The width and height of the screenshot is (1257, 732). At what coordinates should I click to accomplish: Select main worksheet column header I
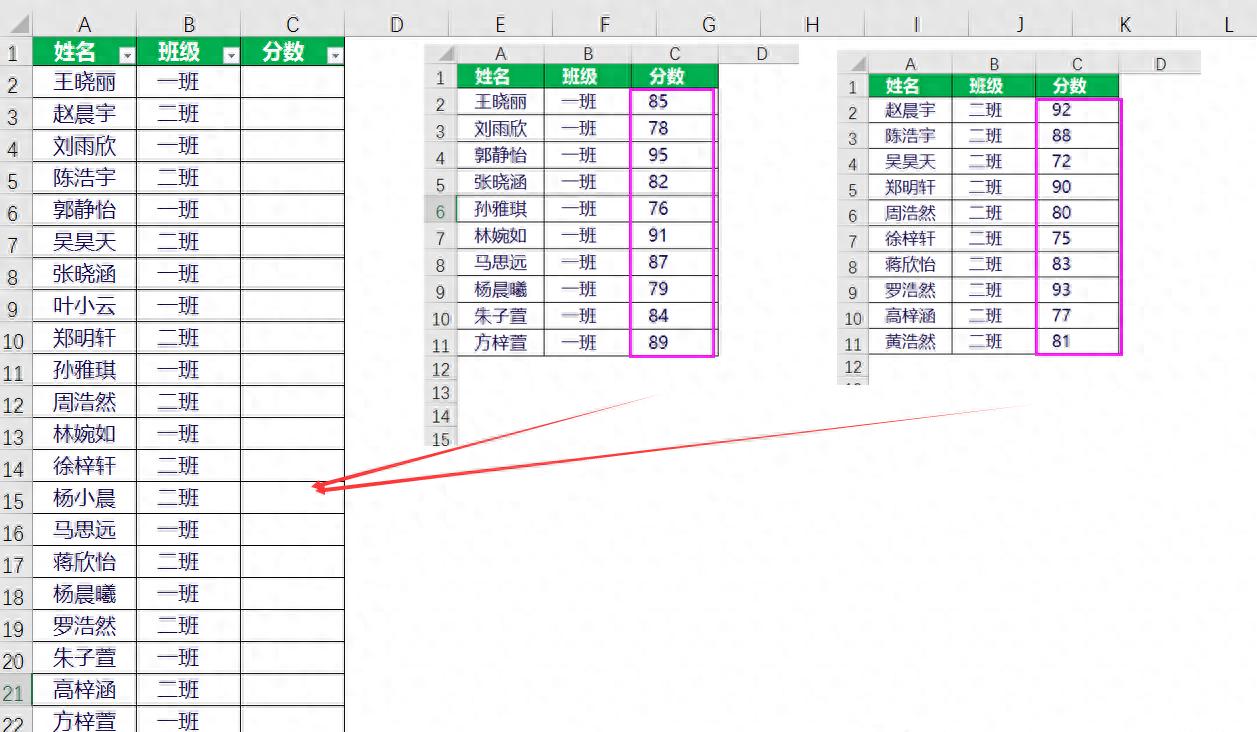(916, 25)
